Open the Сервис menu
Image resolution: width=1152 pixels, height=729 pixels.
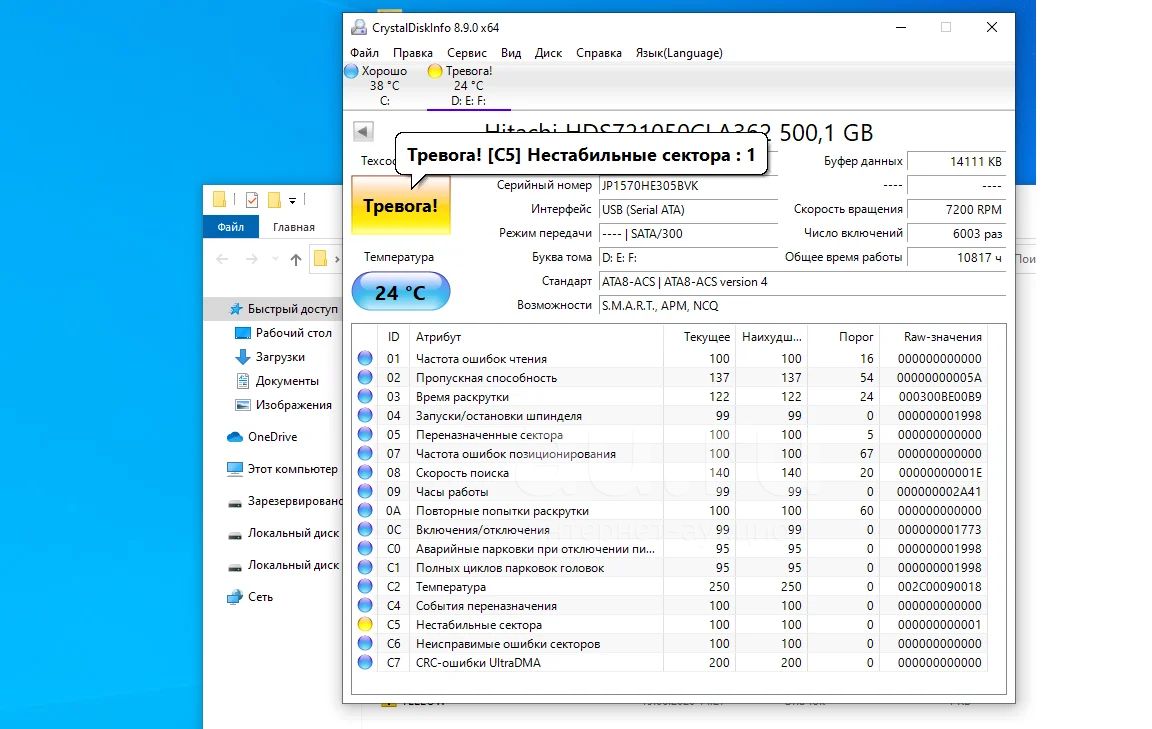(x=467, y=53)
